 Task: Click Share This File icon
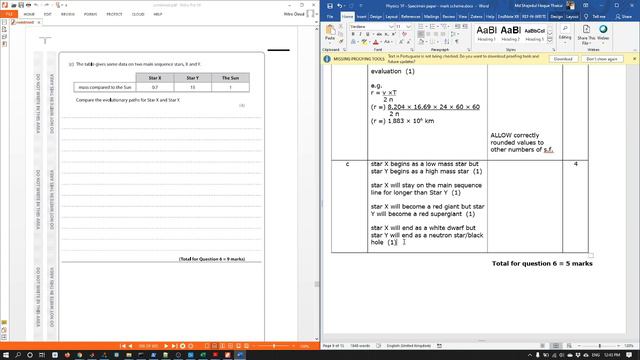(586, 29)
